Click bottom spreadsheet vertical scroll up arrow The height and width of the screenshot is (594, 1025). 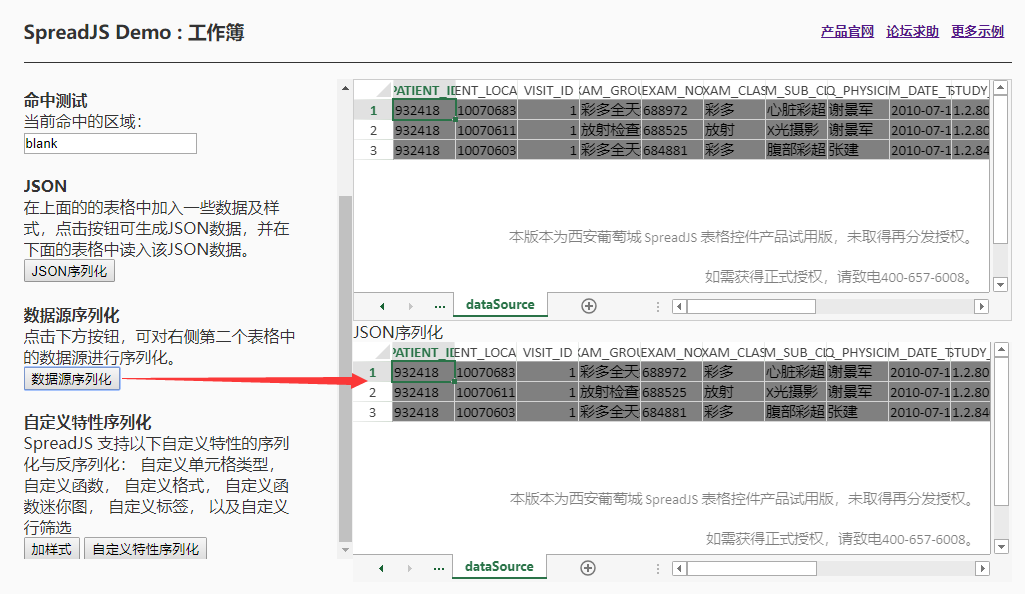coord(1001,350)
